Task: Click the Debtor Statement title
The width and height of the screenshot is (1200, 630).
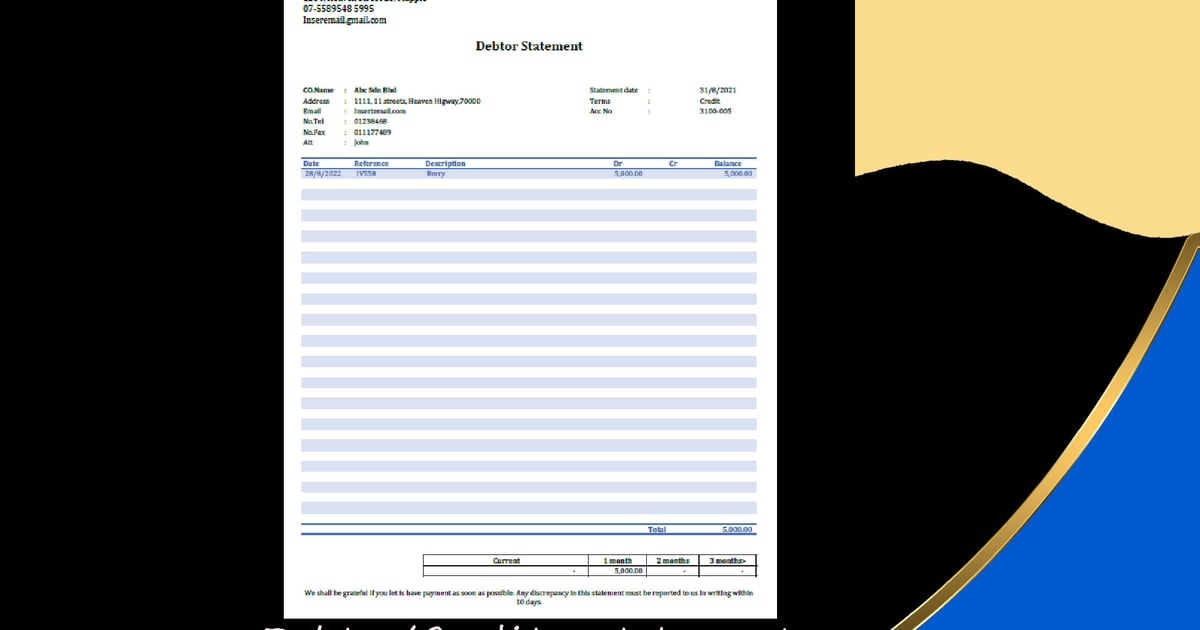Action: coord(528,46)
